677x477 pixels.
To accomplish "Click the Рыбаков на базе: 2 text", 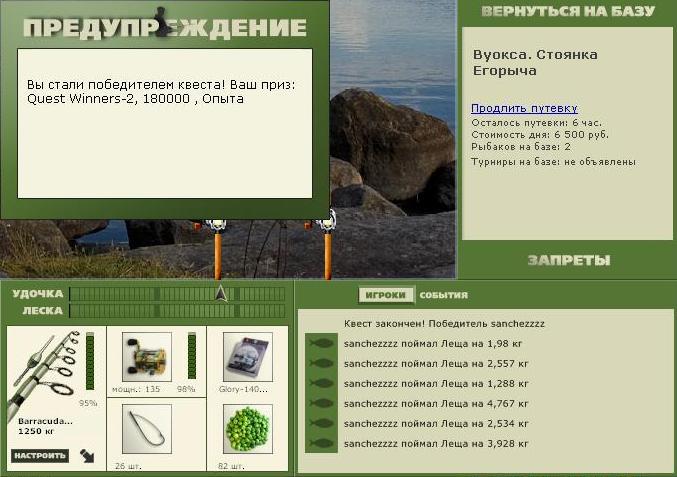I will pyautogui.click(x=521, y=147).
